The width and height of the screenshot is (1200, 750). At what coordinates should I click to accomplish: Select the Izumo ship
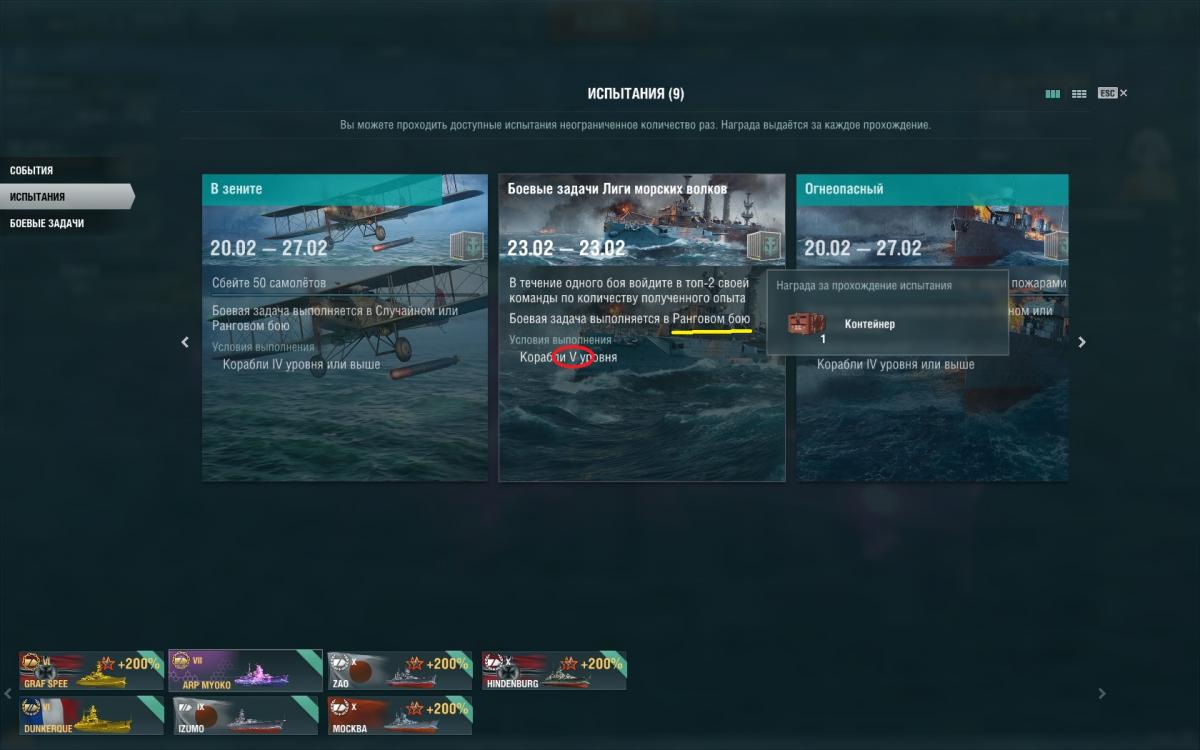point(245,715)
